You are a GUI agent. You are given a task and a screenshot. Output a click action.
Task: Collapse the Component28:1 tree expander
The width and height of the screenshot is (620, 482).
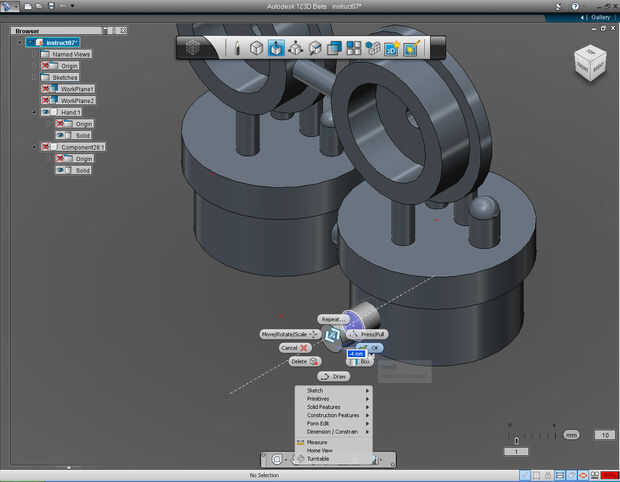[x=34, y=147]
